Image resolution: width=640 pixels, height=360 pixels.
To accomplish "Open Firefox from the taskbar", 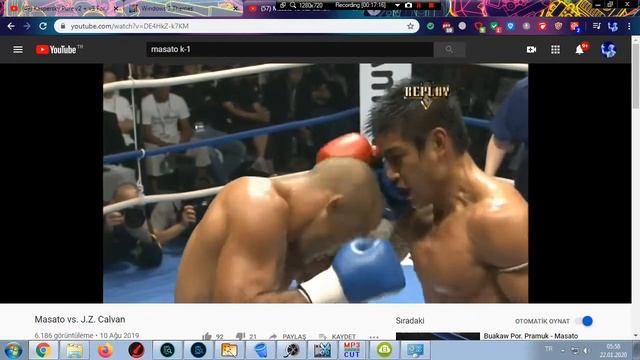I will point(105,350).
